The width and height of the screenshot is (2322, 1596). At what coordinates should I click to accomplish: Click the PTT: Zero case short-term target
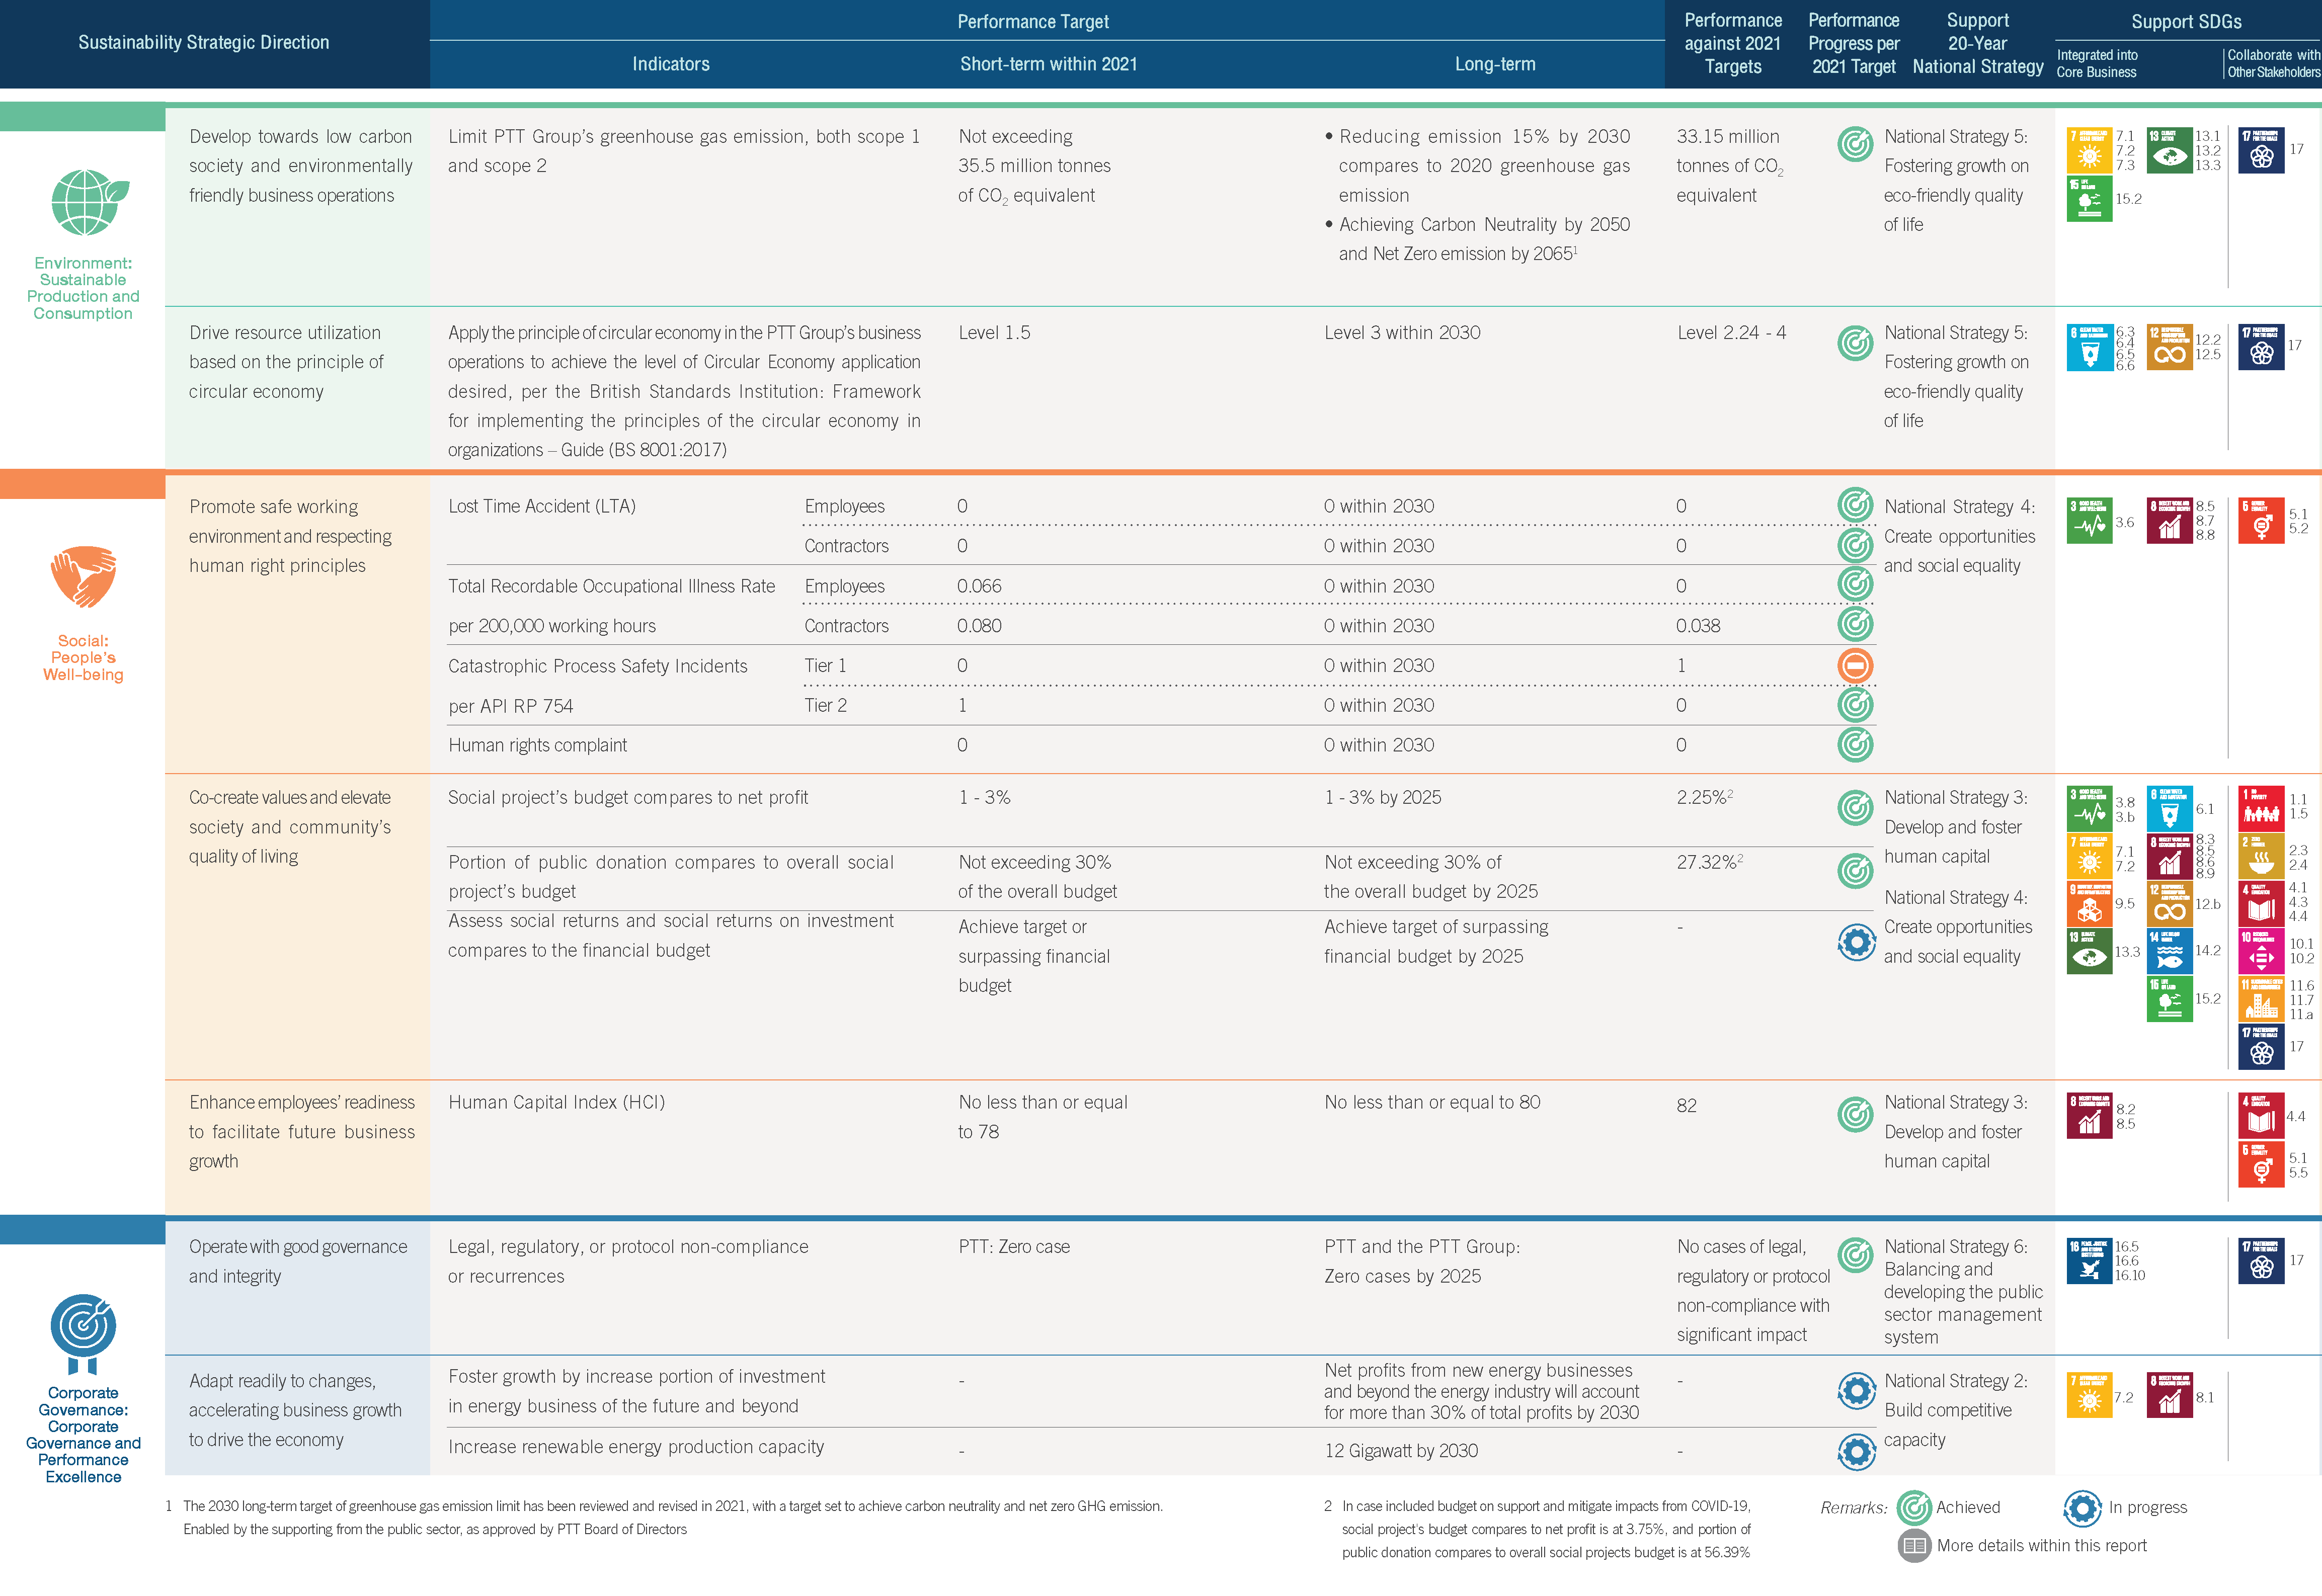[x=1014, y=1247]
